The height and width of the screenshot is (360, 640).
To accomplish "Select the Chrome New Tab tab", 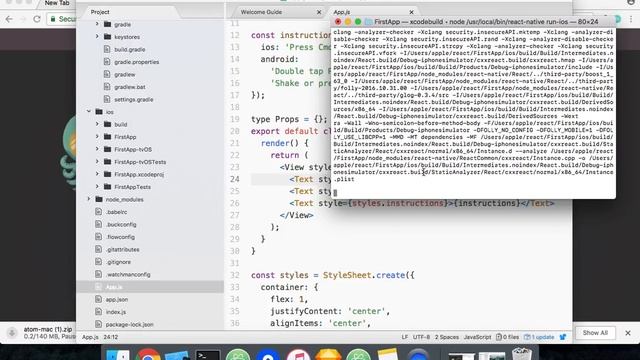I will pyautogui.click(x=57, y=3).
